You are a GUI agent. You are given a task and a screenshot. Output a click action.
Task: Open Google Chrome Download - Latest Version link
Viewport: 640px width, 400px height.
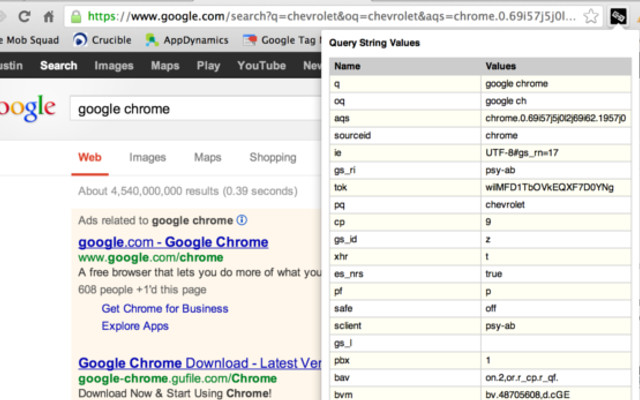[200, 363]
